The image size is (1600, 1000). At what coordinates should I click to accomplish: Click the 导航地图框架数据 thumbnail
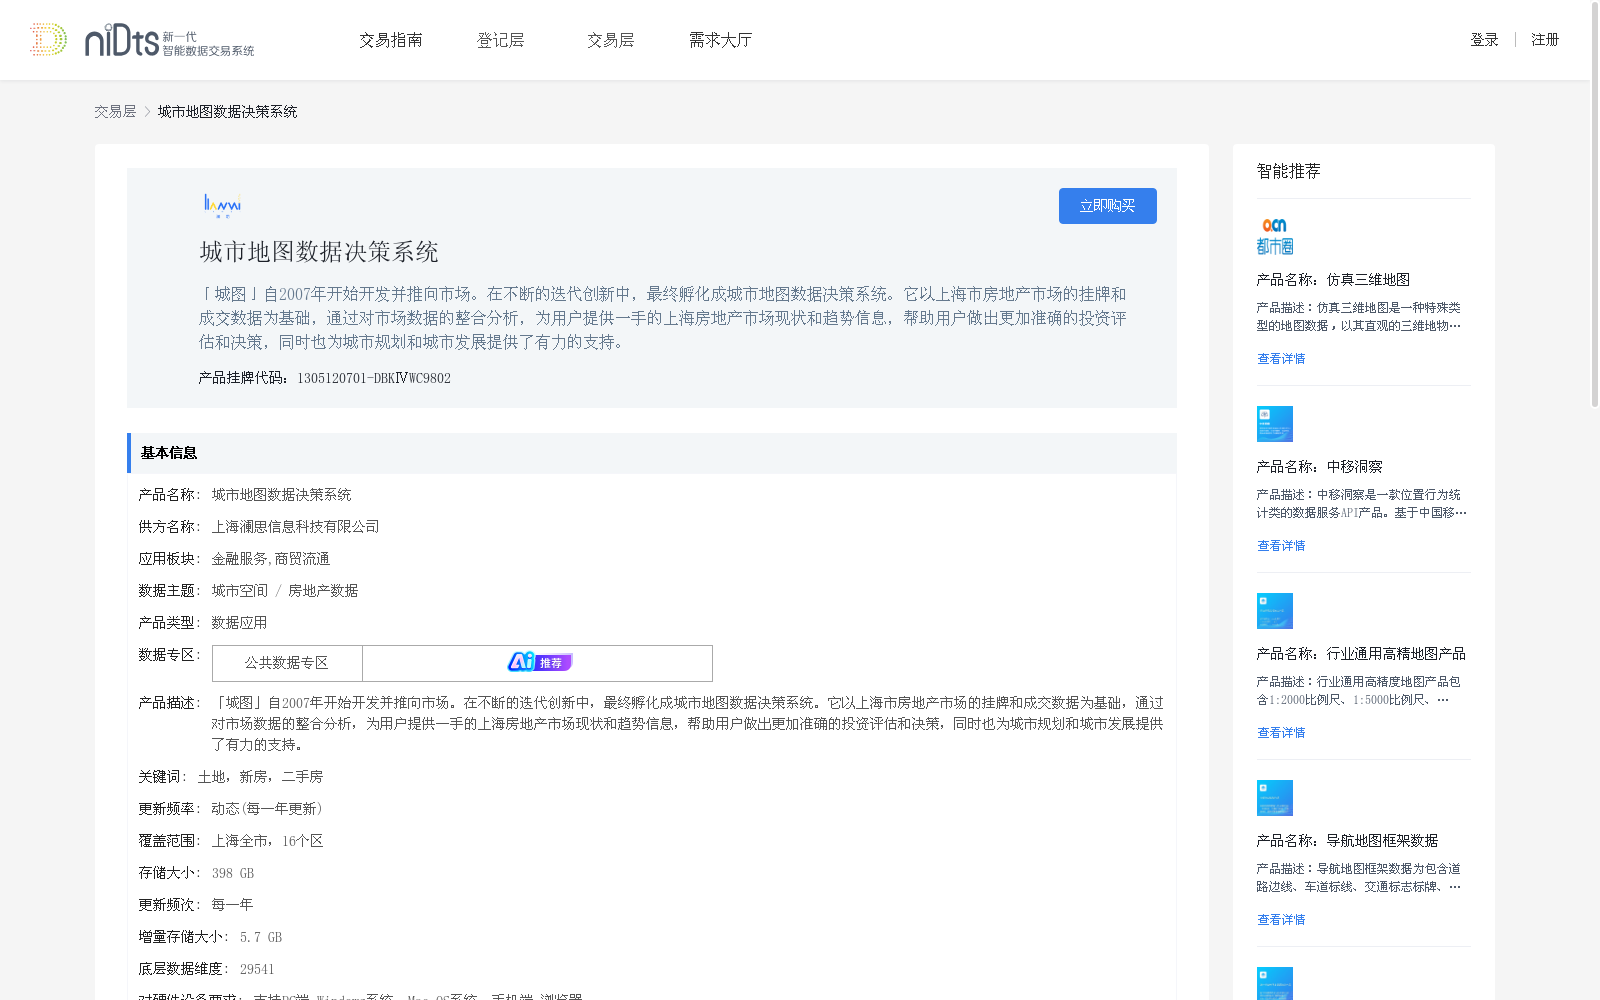(x=1275, y=798)
